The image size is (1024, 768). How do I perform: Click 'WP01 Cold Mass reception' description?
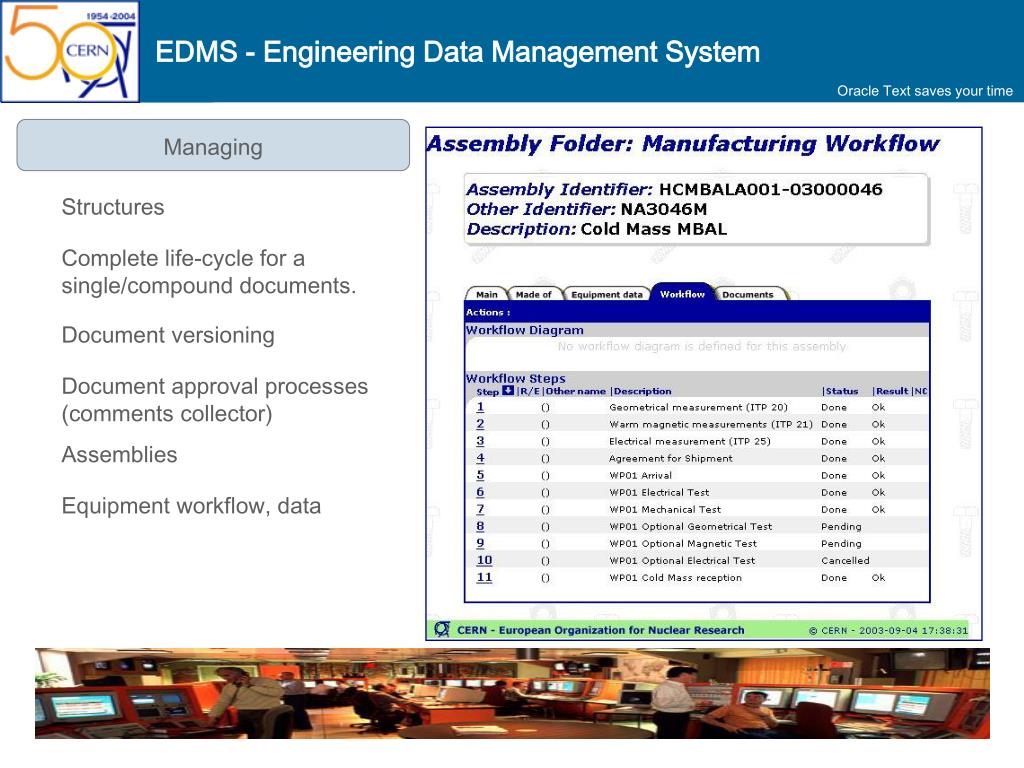pos(675,577)
